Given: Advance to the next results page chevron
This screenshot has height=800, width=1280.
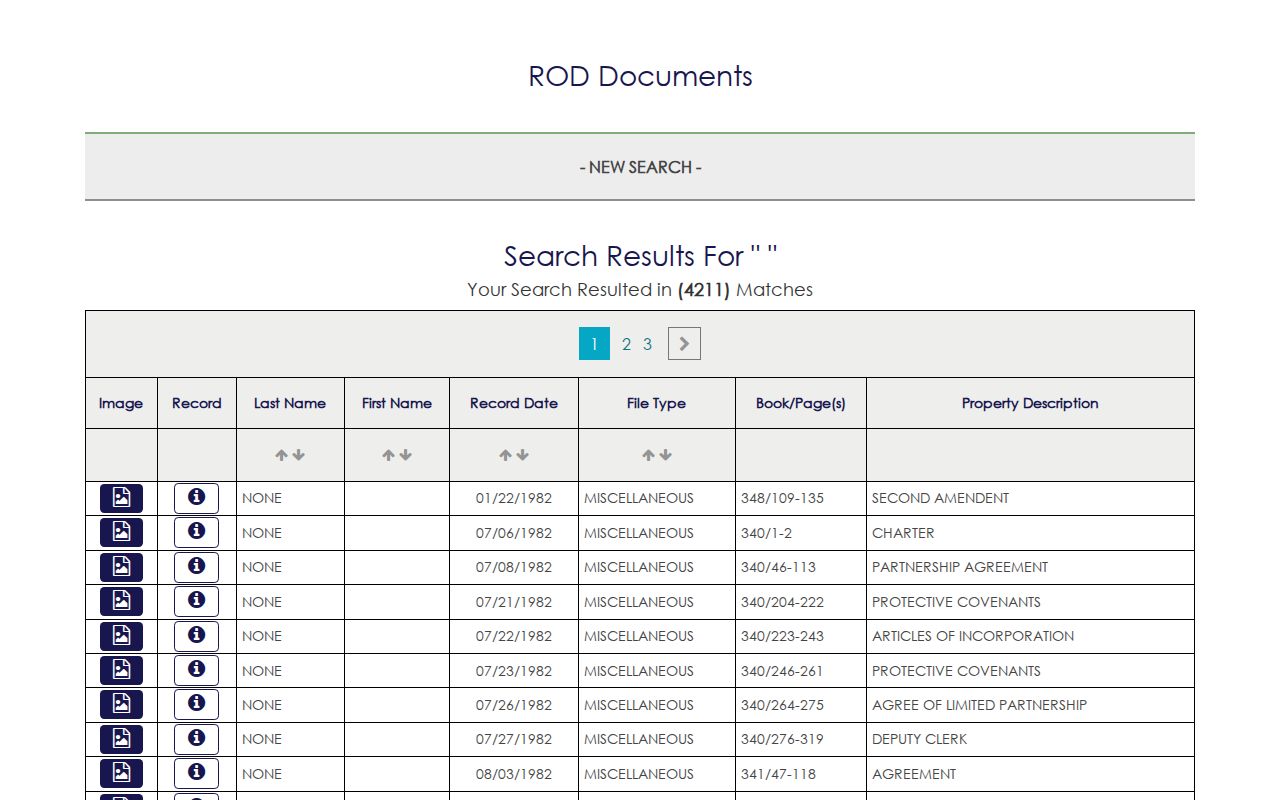Looking at the screenshot, I should tap(684, 344).
